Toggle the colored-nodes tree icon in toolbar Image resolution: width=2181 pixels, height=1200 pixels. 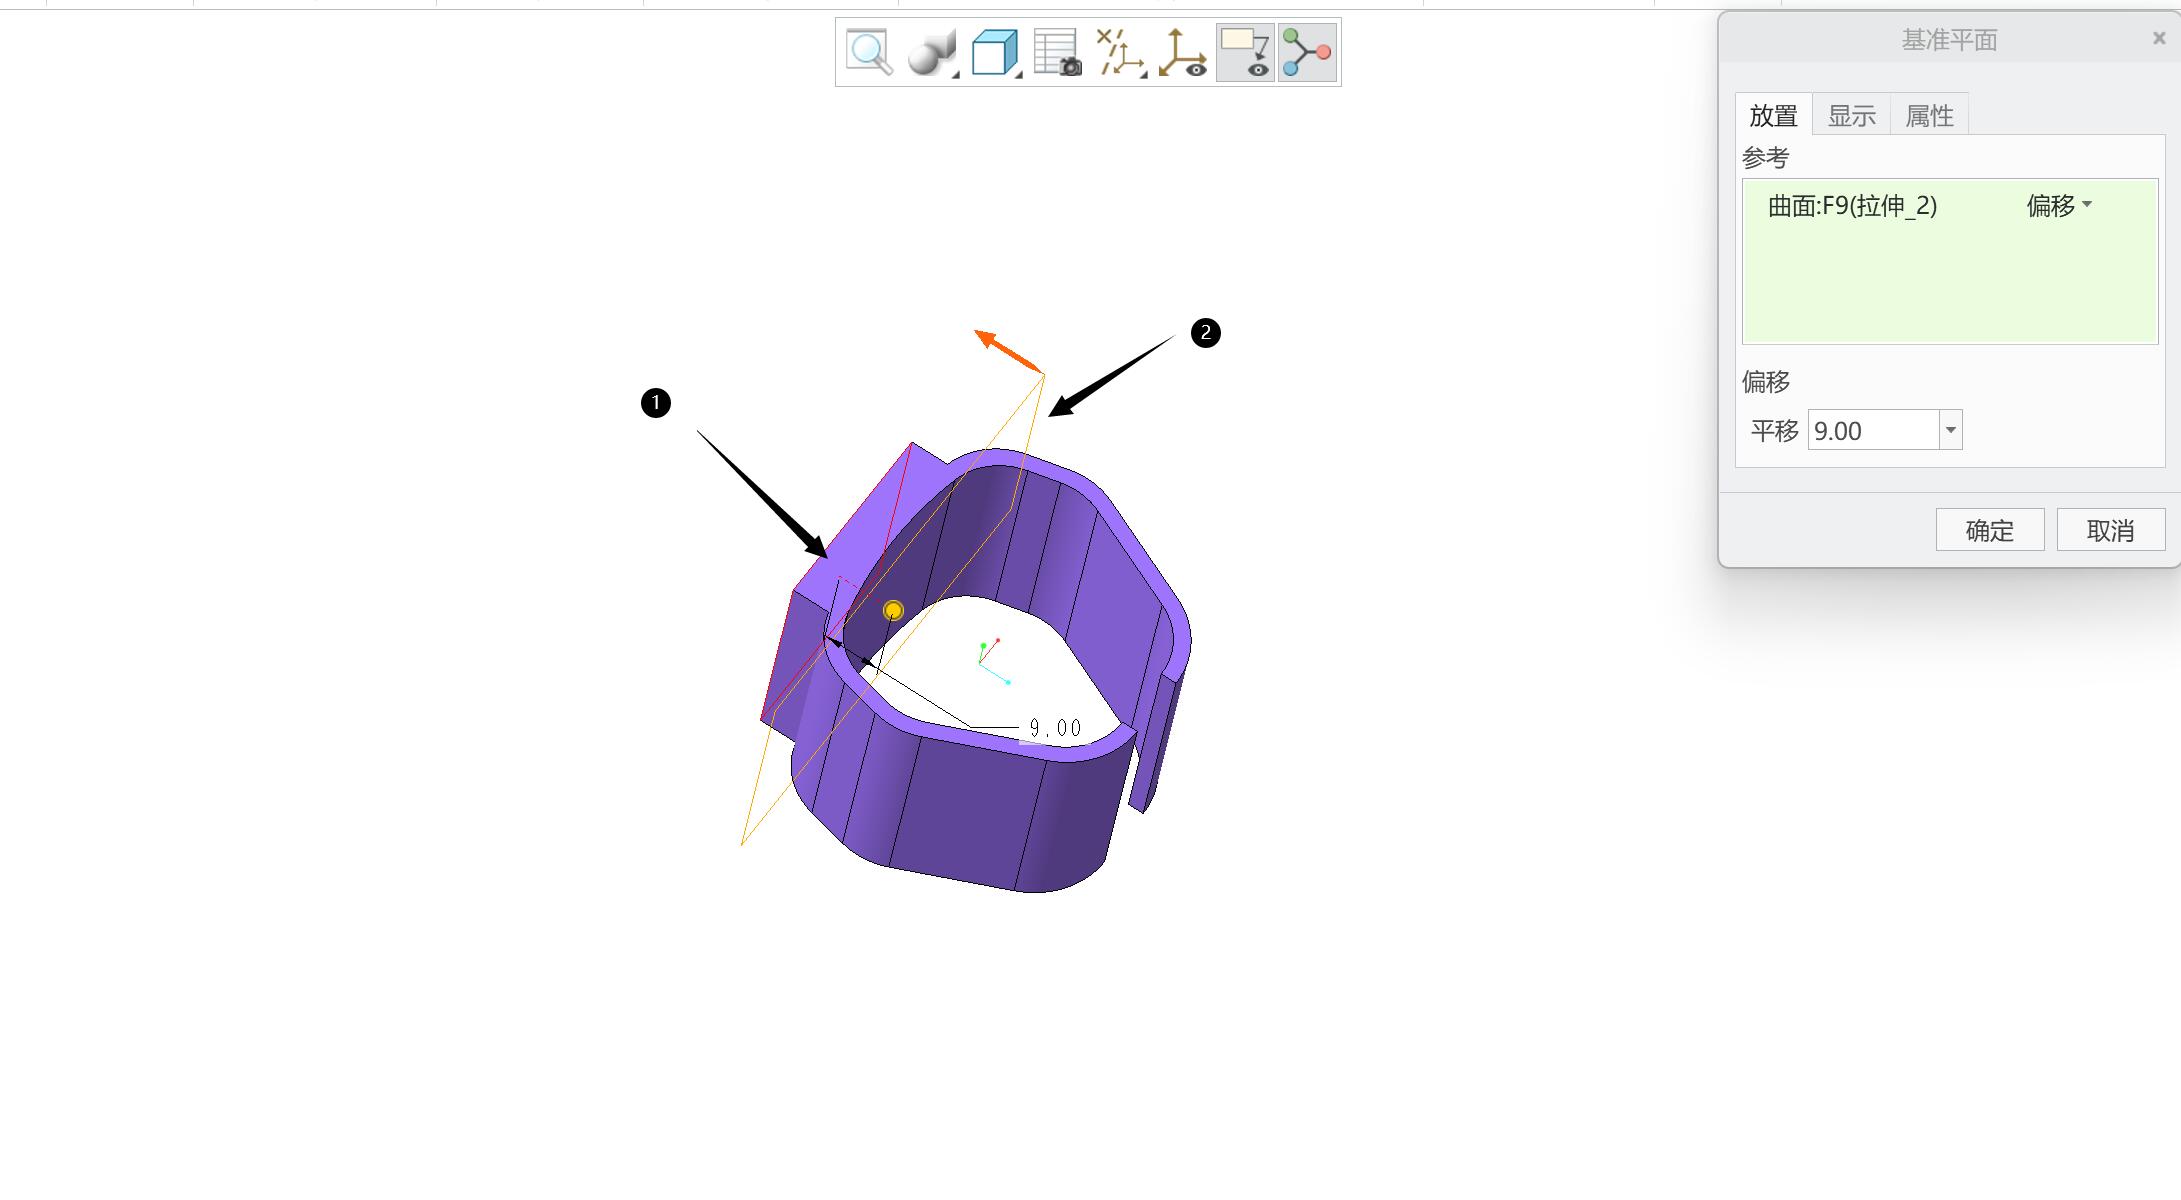(1307, 52)
